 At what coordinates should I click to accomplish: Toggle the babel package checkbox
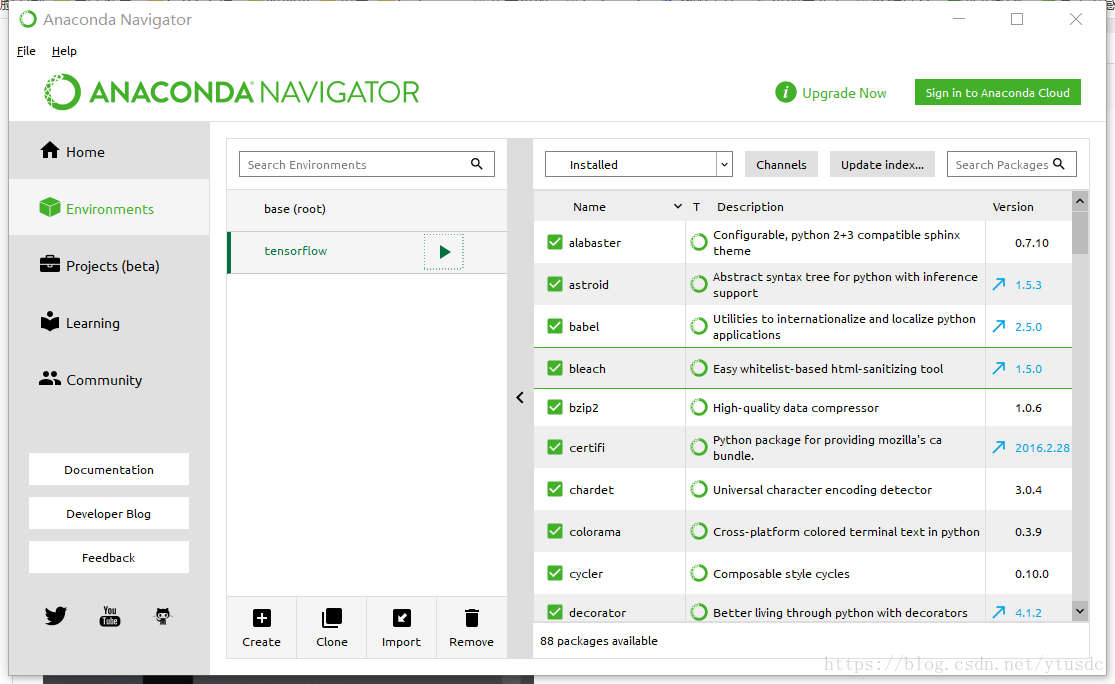[x=555, y=326]
